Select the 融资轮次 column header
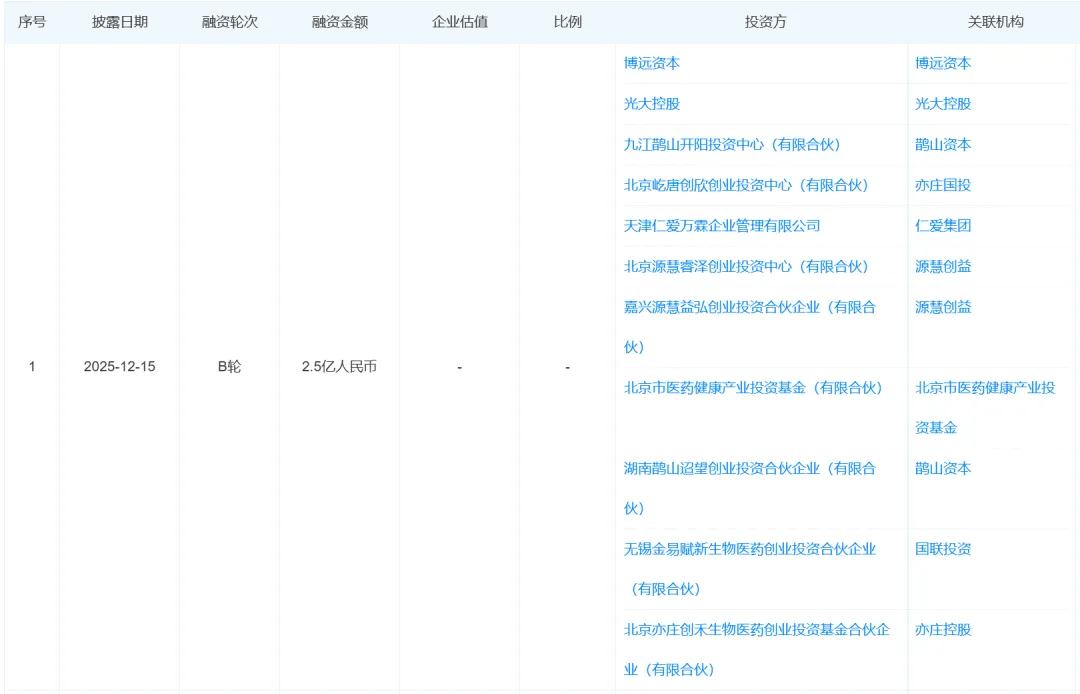The image size is (1080, 694). tap(229, 22)
